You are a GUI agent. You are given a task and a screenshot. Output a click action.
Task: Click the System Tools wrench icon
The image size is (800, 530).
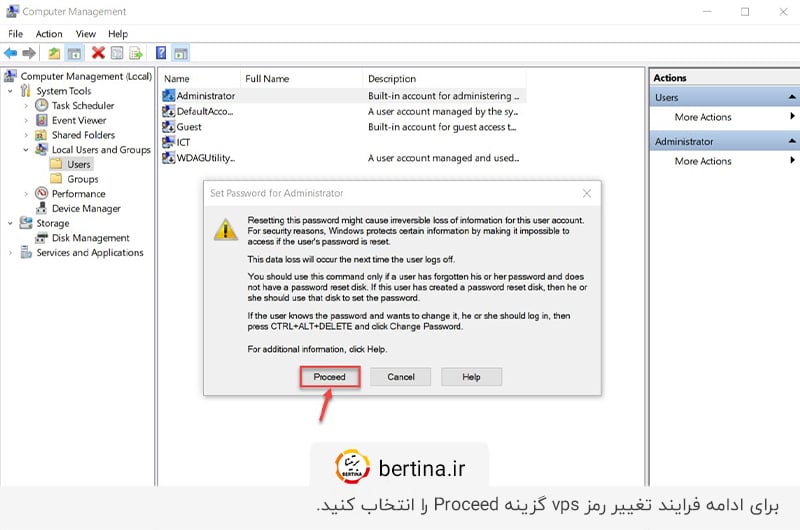[26, 91]
